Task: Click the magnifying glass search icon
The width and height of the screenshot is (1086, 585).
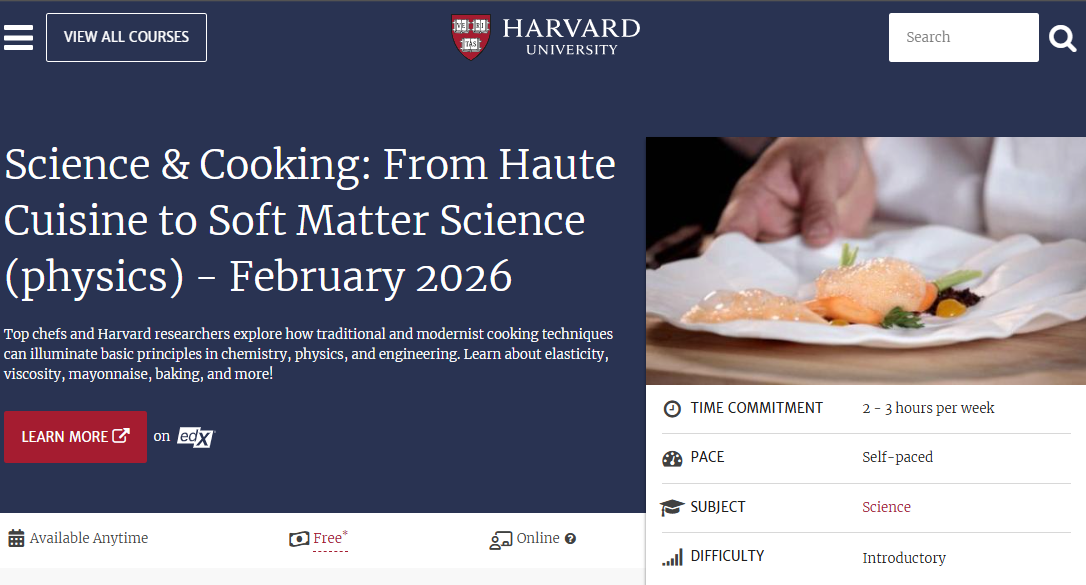Action: tap(1062, 38)
